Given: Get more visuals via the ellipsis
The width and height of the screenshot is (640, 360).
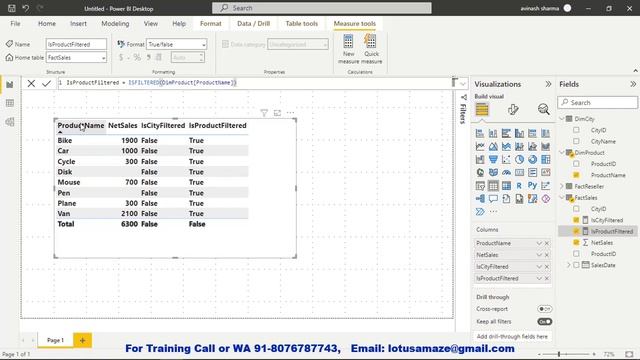Looking at the screenshot, I should pos(493,211).
